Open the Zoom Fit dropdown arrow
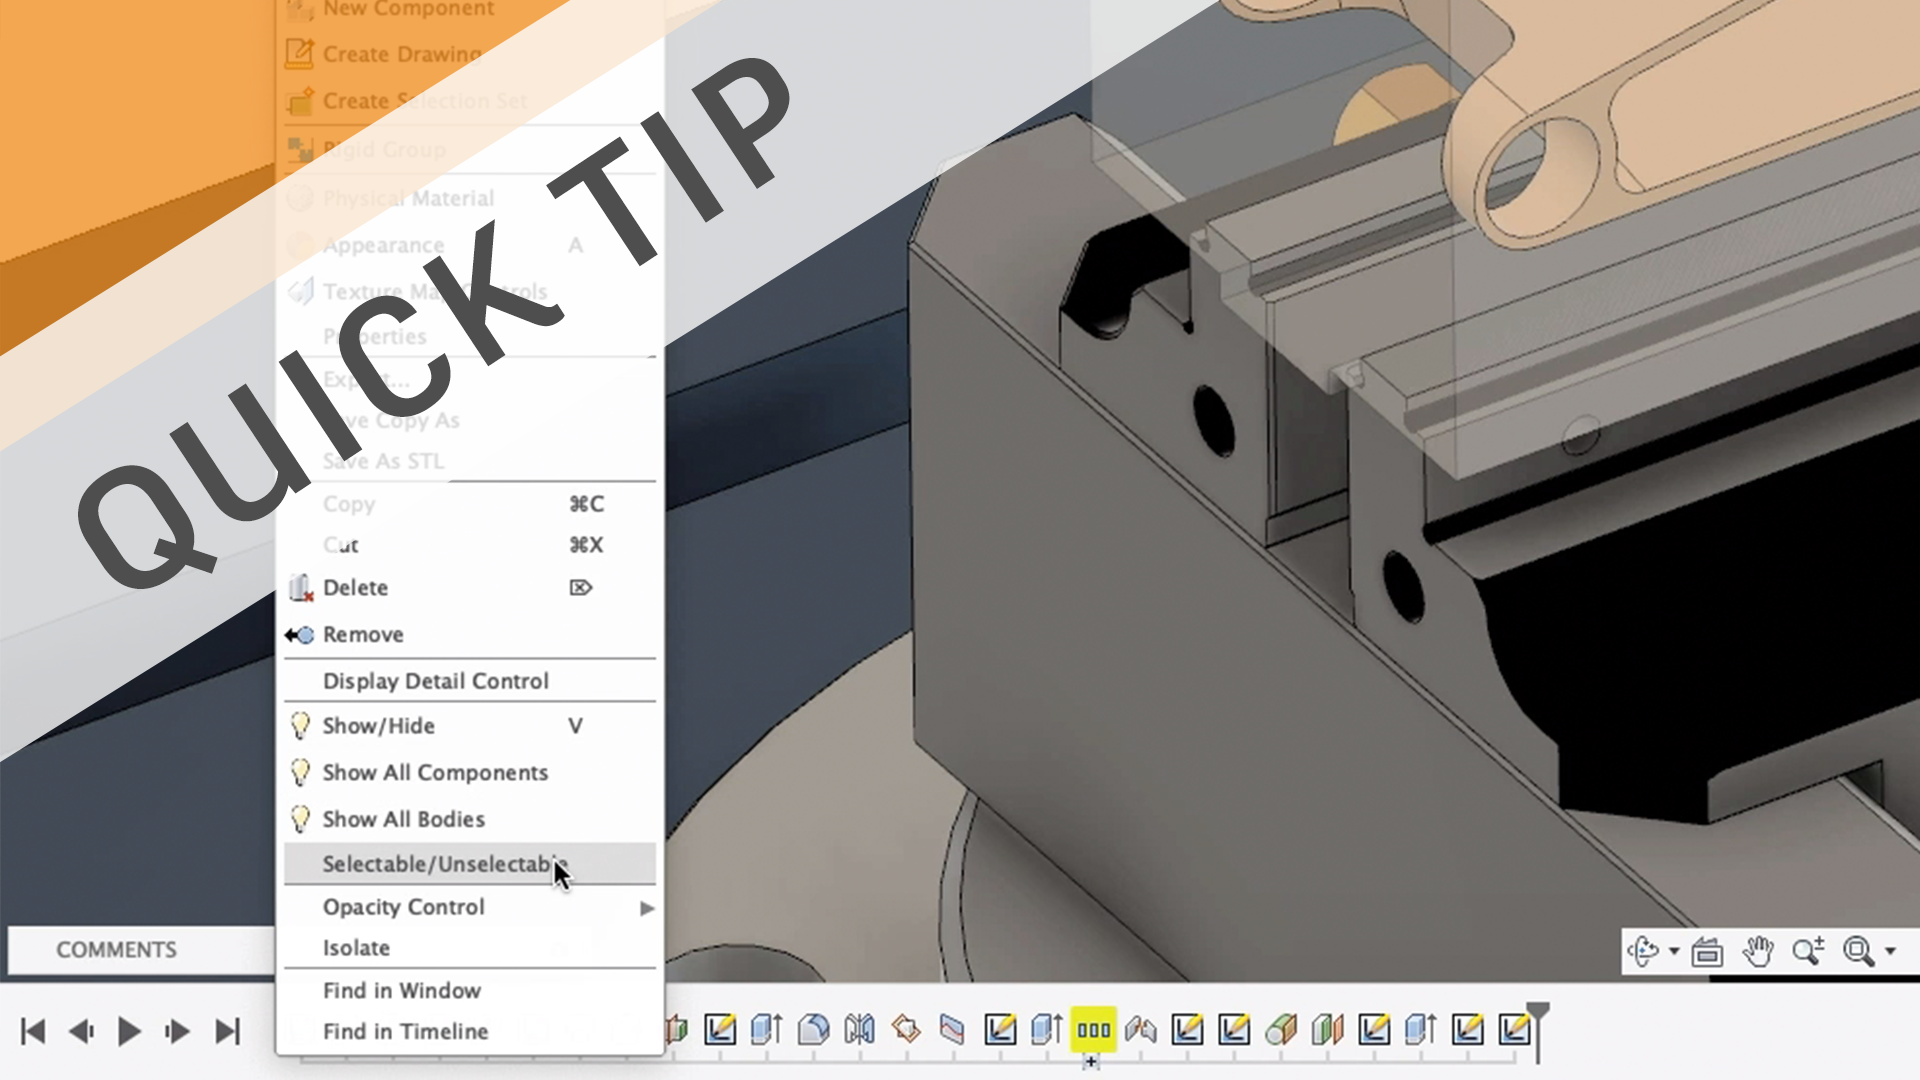The width and height of the screenshot is (1920, 1080). pyautogui.click(x=1890, y=951)
